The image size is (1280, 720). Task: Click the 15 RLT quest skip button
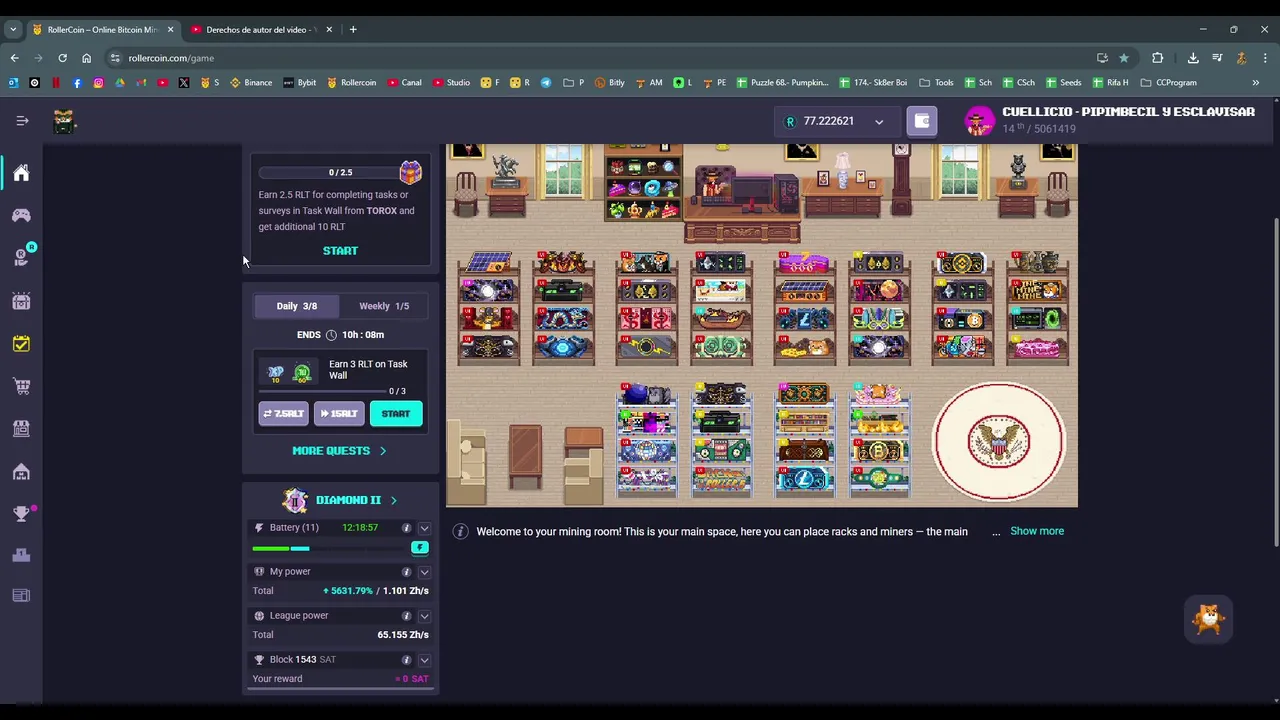tap(339, 414)
